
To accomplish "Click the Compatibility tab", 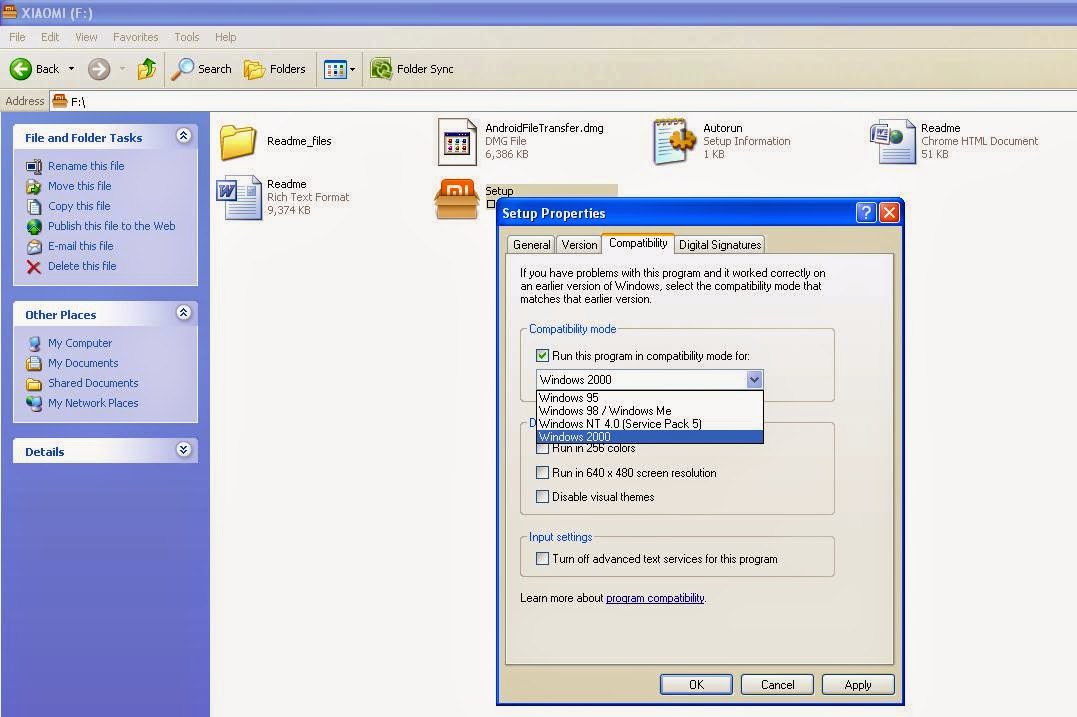I will [638, 243].
